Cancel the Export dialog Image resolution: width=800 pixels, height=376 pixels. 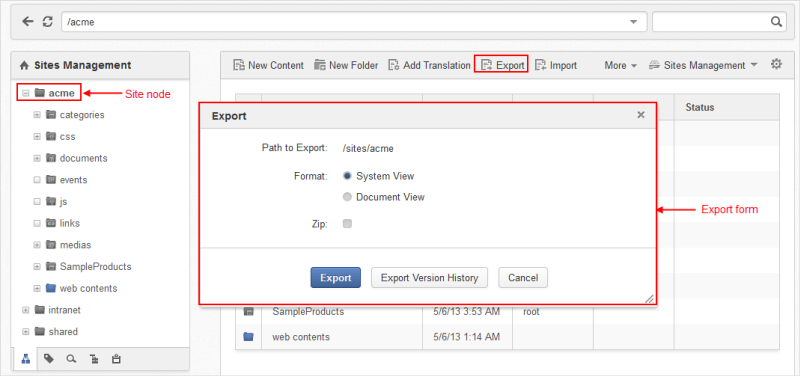tap(523, 278)
